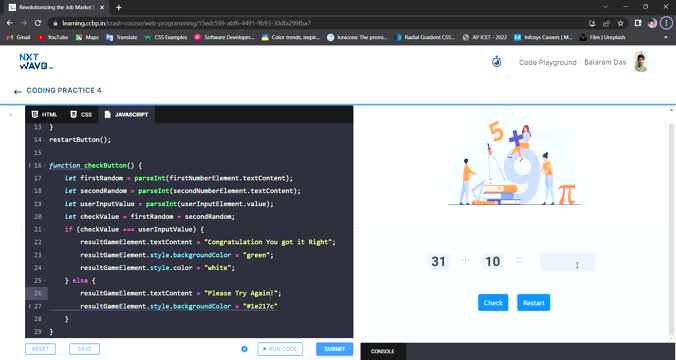Open the AP ICET - 2022 bookmark
Image resolution: width=676 pixels, height=360 pixels.
[x=485, y=38]
